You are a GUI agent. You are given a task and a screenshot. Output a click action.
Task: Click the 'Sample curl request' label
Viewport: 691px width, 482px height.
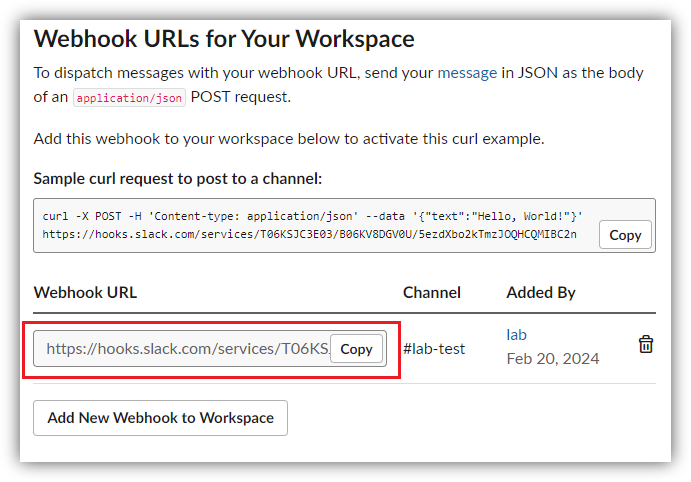[x=178, y=179]
